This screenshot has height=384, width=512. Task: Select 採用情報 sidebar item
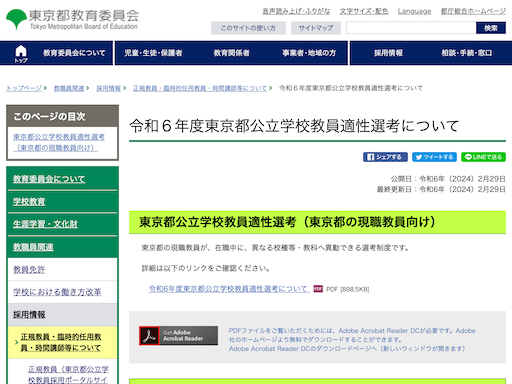coord(62,315)
